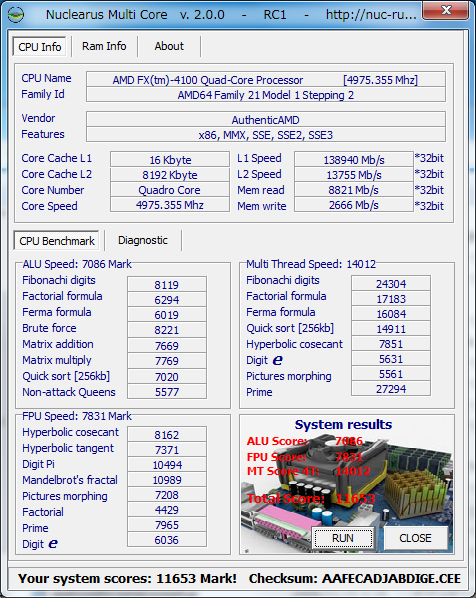This screenshot has width=476, height=598.
Task: Click FPU Factorial score 4429
Action: coord(167,510)
